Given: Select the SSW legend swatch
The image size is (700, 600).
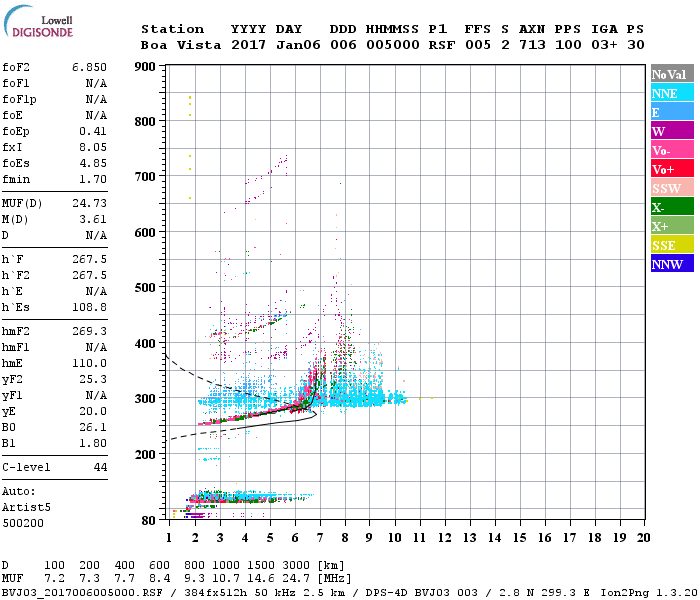Looking at the screenshot, I should pos(672,188).
